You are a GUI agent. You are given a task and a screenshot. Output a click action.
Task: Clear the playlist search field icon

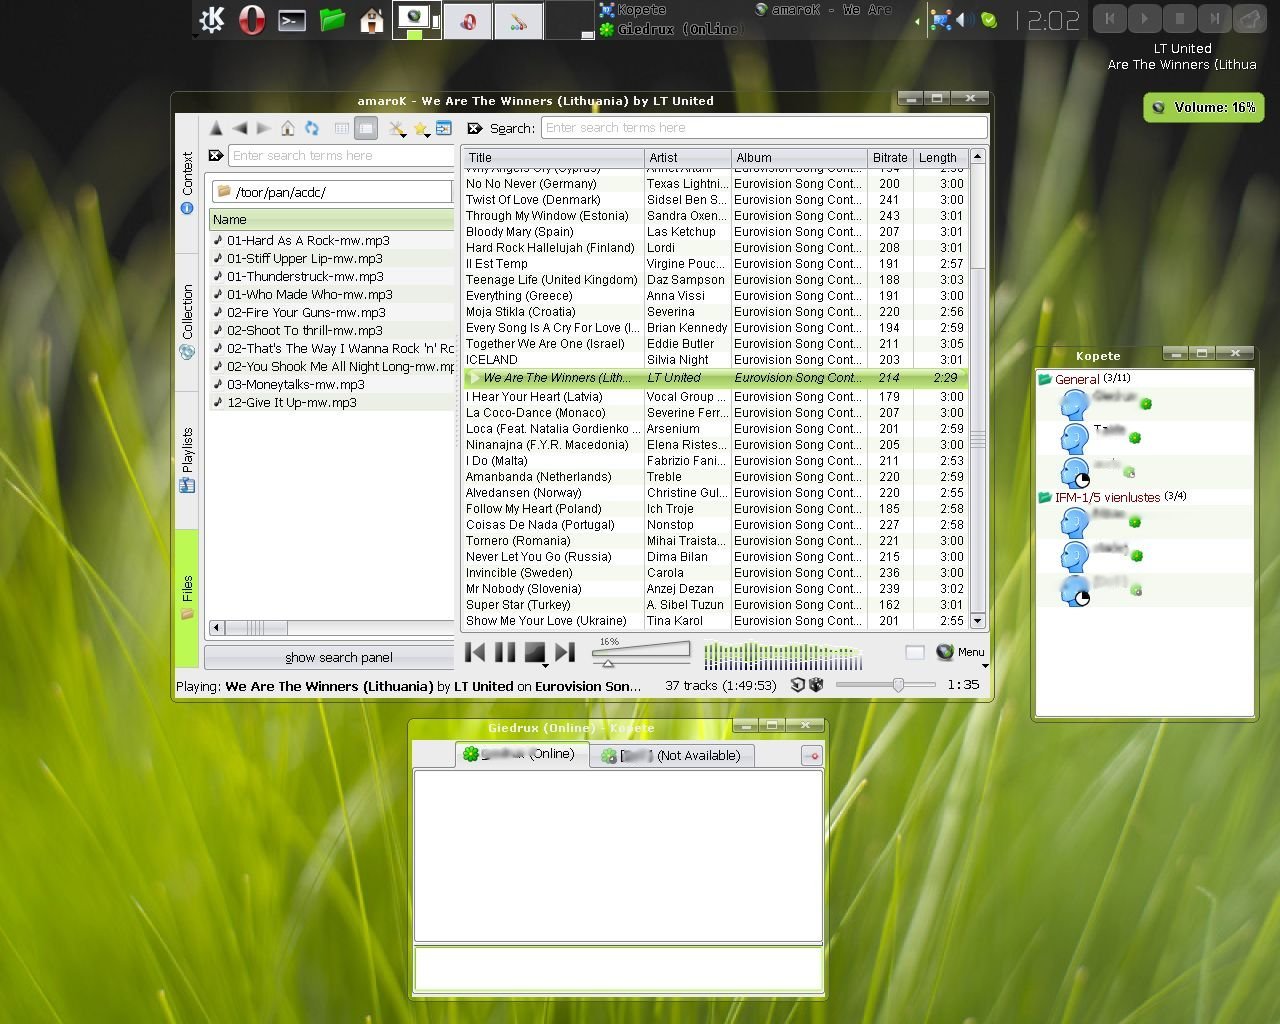475,128
